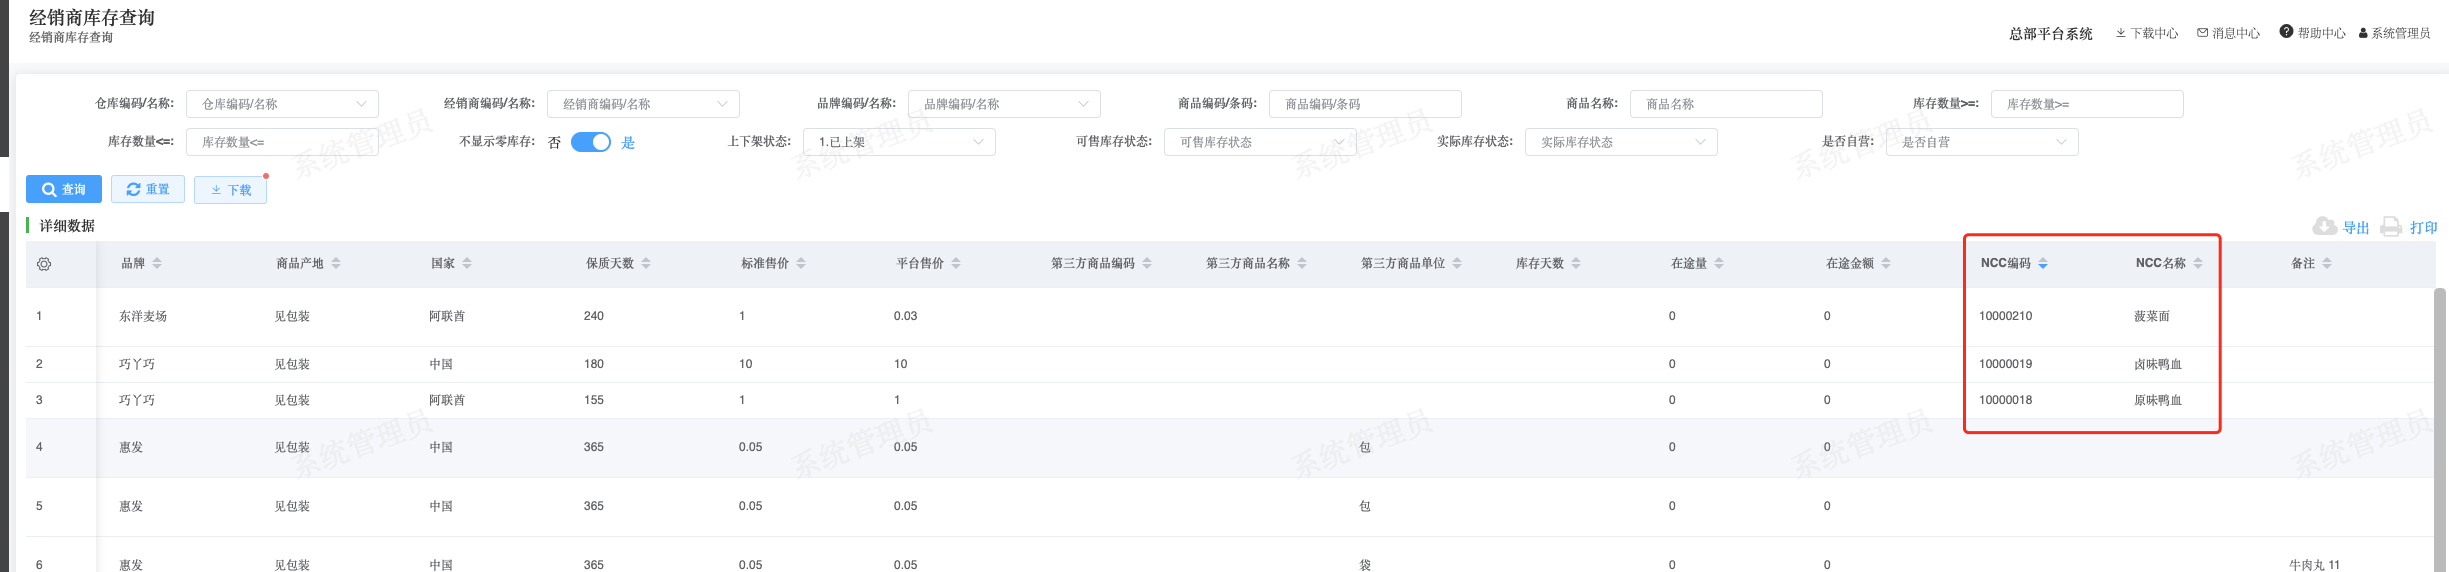This screenshot has height=572, width=2449.
Task: Click the 总部平台系统 label
Action: pyautogui.click(x=2051, y=34)
